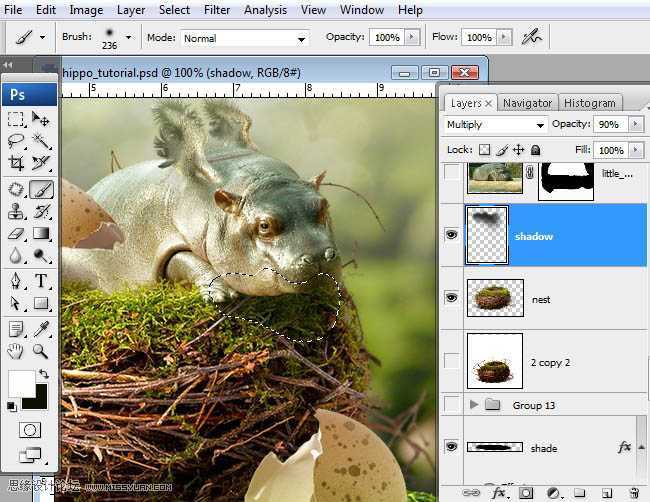This screenshot has width=650, height=502.
Task: Select the Magic Wand tool
Action: (41, 141)
